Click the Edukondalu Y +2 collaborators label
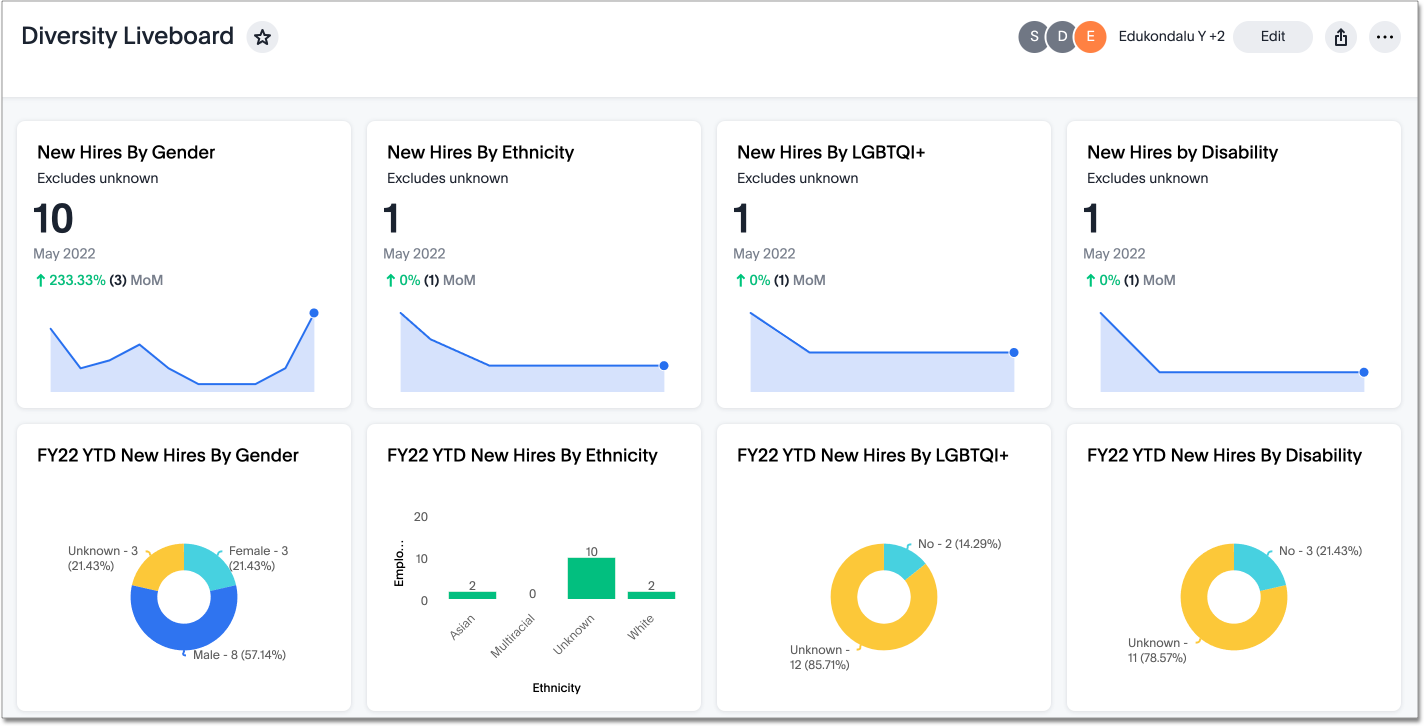The image size is (1424, 726). coord(1171,37)
